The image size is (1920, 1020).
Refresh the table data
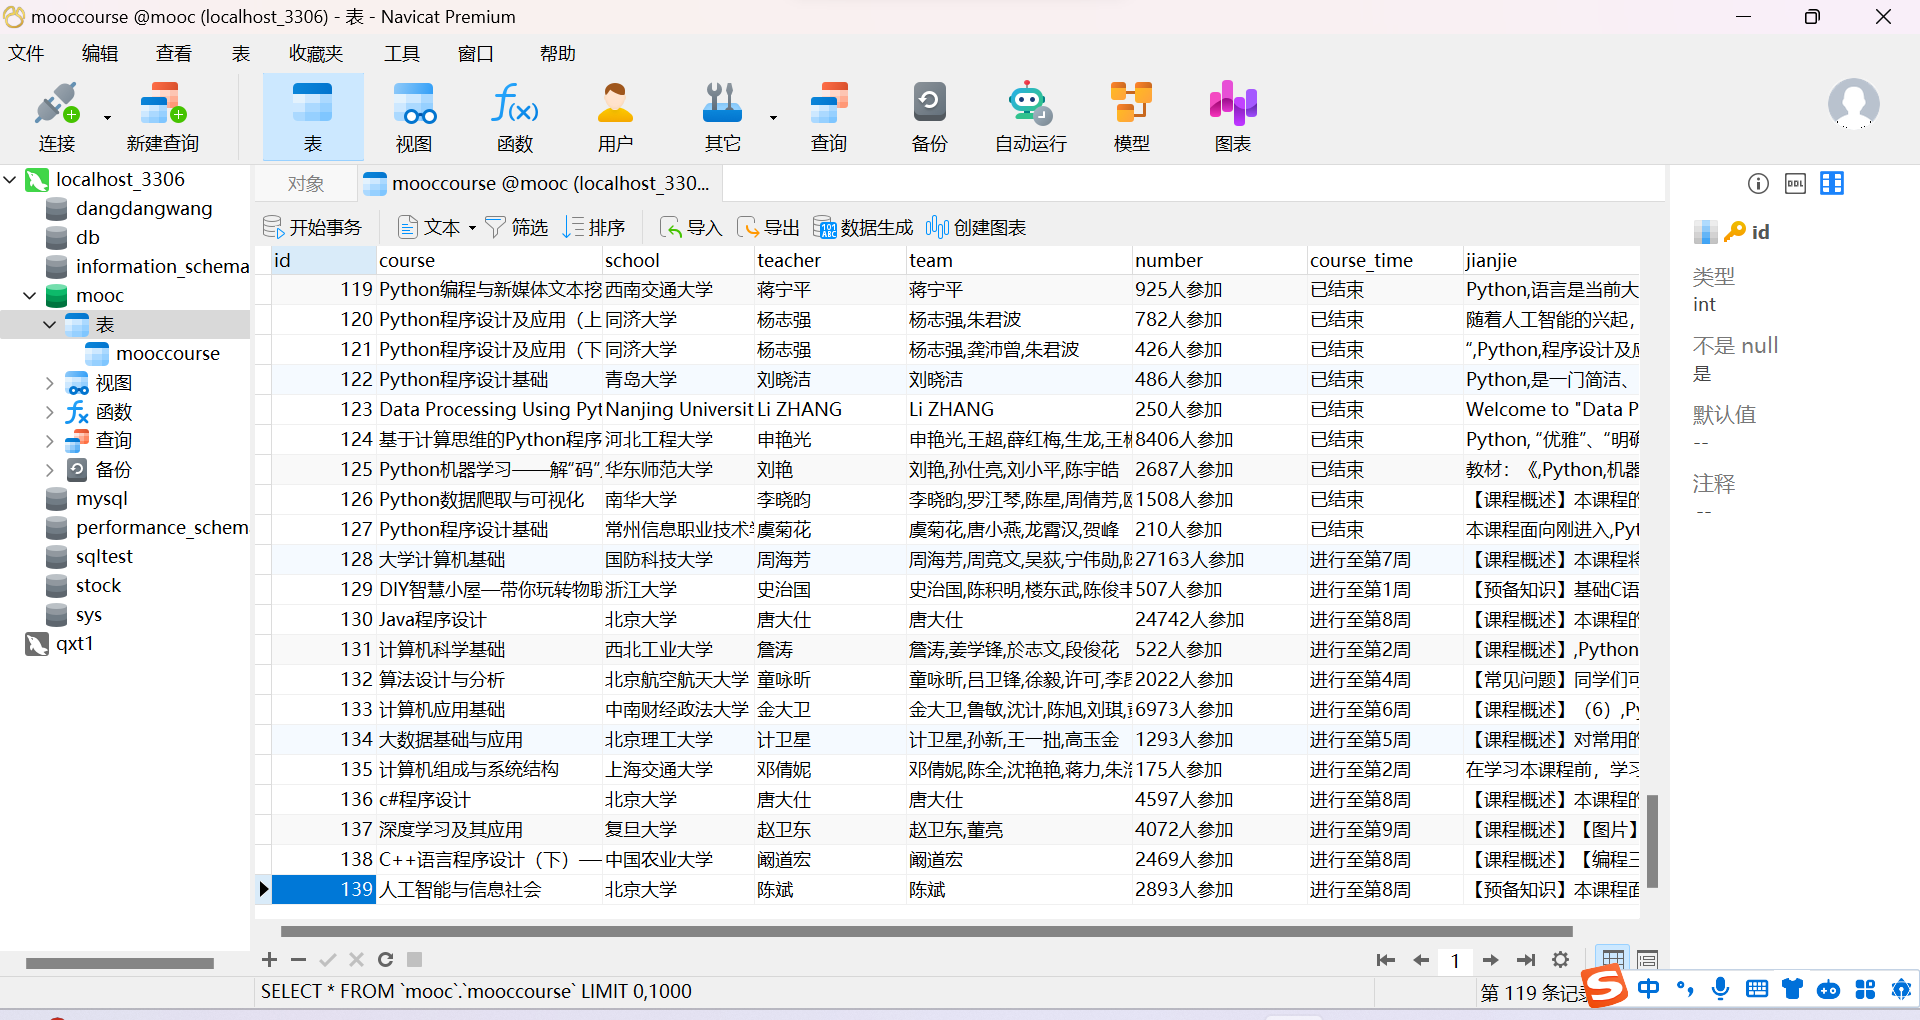[385, 960]
